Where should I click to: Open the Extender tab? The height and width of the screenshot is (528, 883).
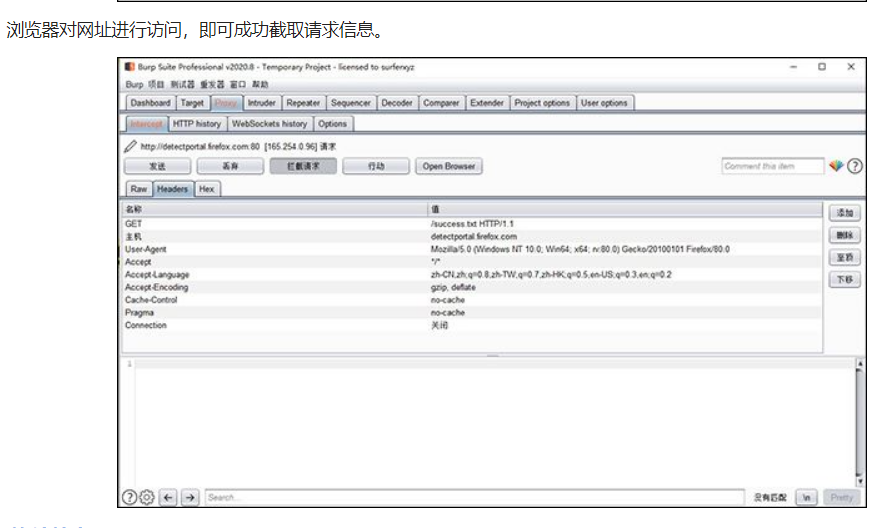[x=487, y=103]
